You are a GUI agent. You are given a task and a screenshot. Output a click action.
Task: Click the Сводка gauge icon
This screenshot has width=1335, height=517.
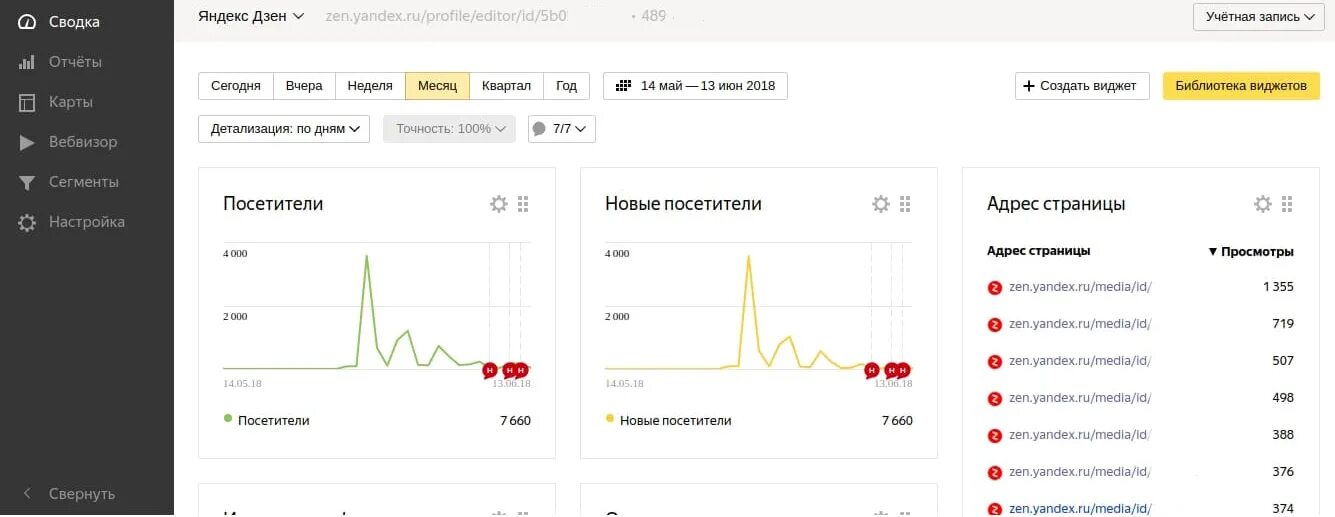tap(27, 22)
